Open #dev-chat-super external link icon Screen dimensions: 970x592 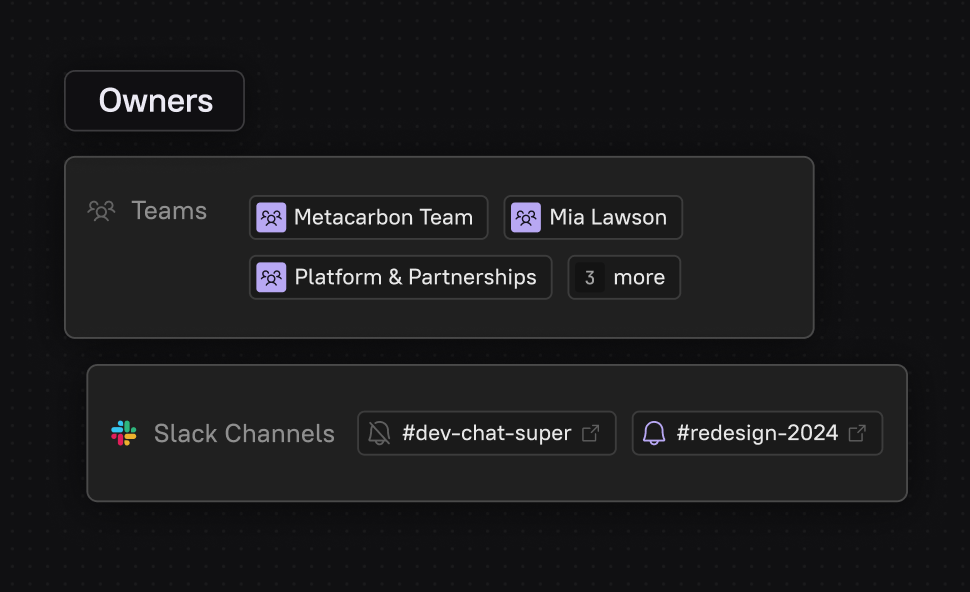[x=591, y=433]
